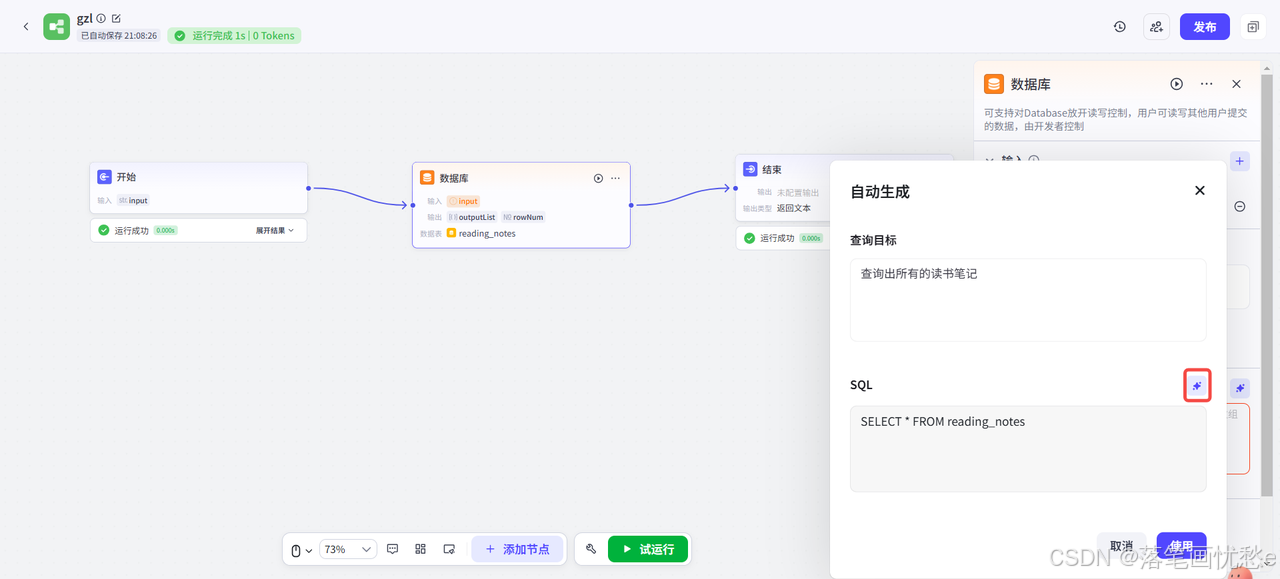1280x579 pixels.
Task: Open the mouse interaction mode dropdown
Action: coord(301,549)
